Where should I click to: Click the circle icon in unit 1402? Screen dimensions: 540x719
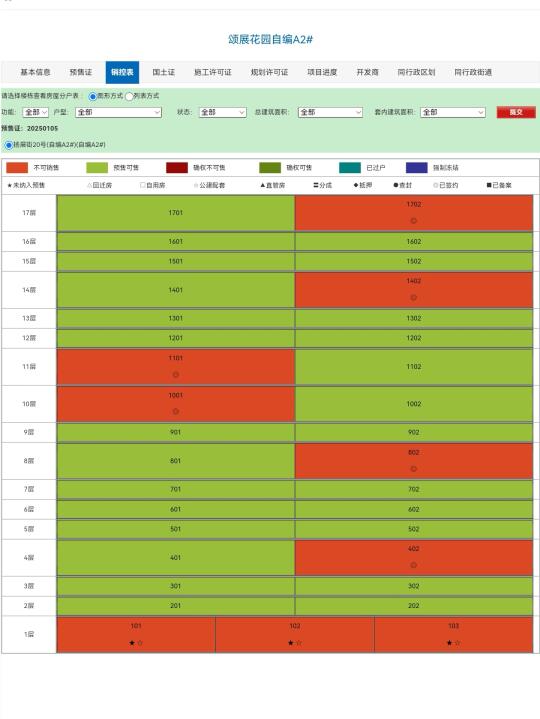point(413,298)
